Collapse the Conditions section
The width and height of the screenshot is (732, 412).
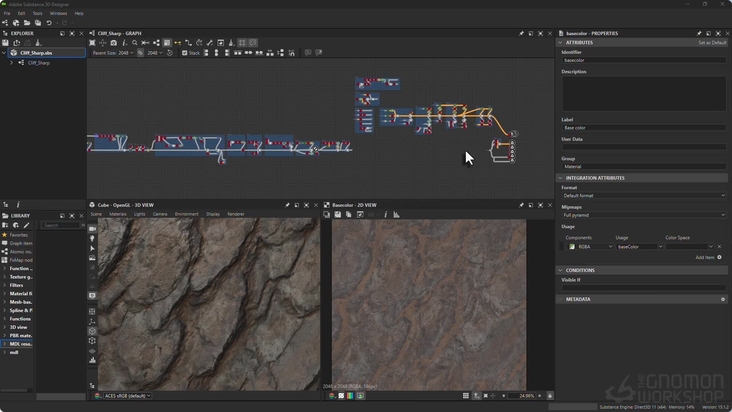[560, 270]
